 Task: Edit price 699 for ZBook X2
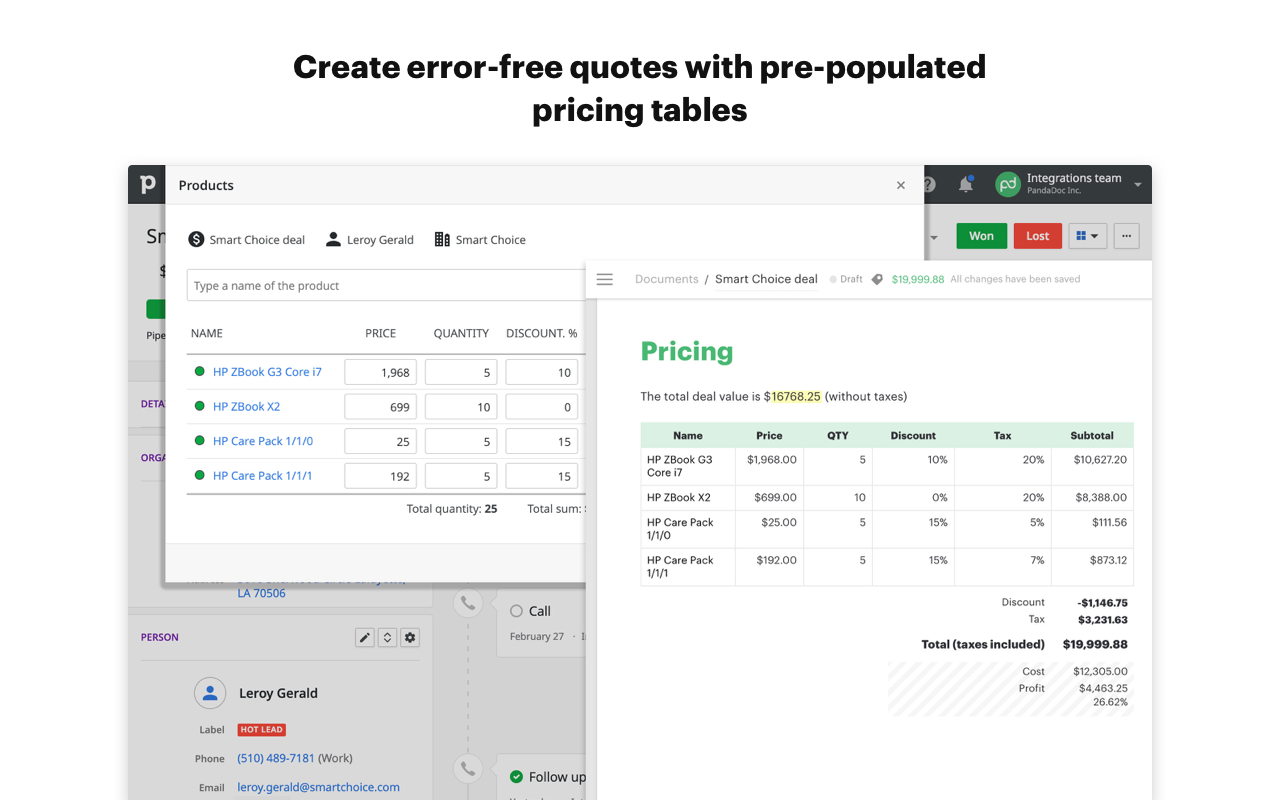(x=381, y=407)
